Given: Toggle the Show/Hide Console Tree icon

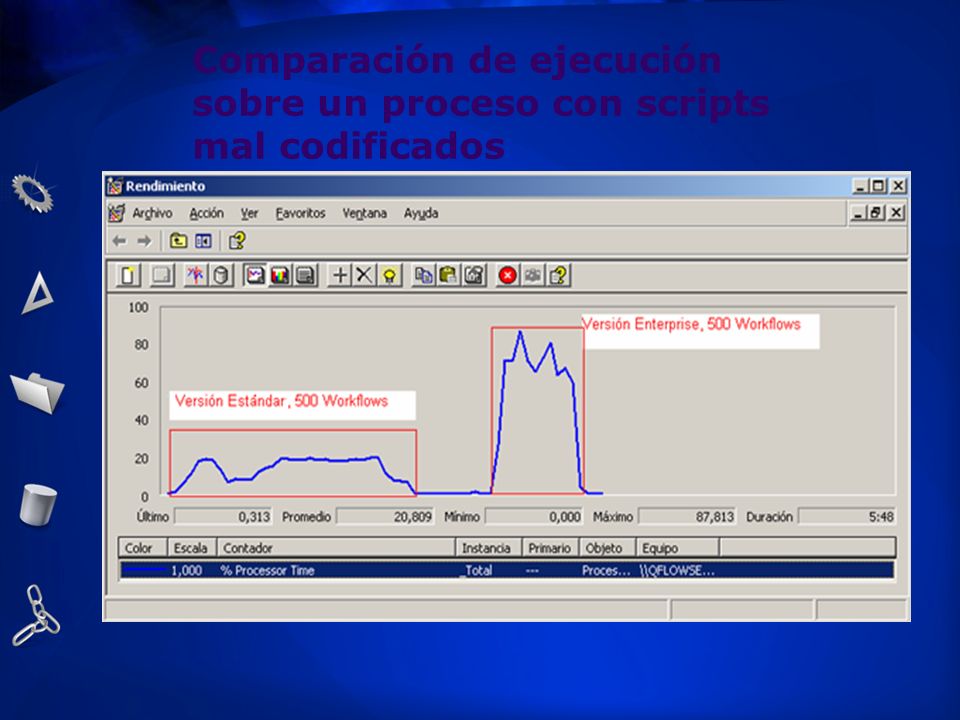Looking at the screenshot, I should 203,241.
